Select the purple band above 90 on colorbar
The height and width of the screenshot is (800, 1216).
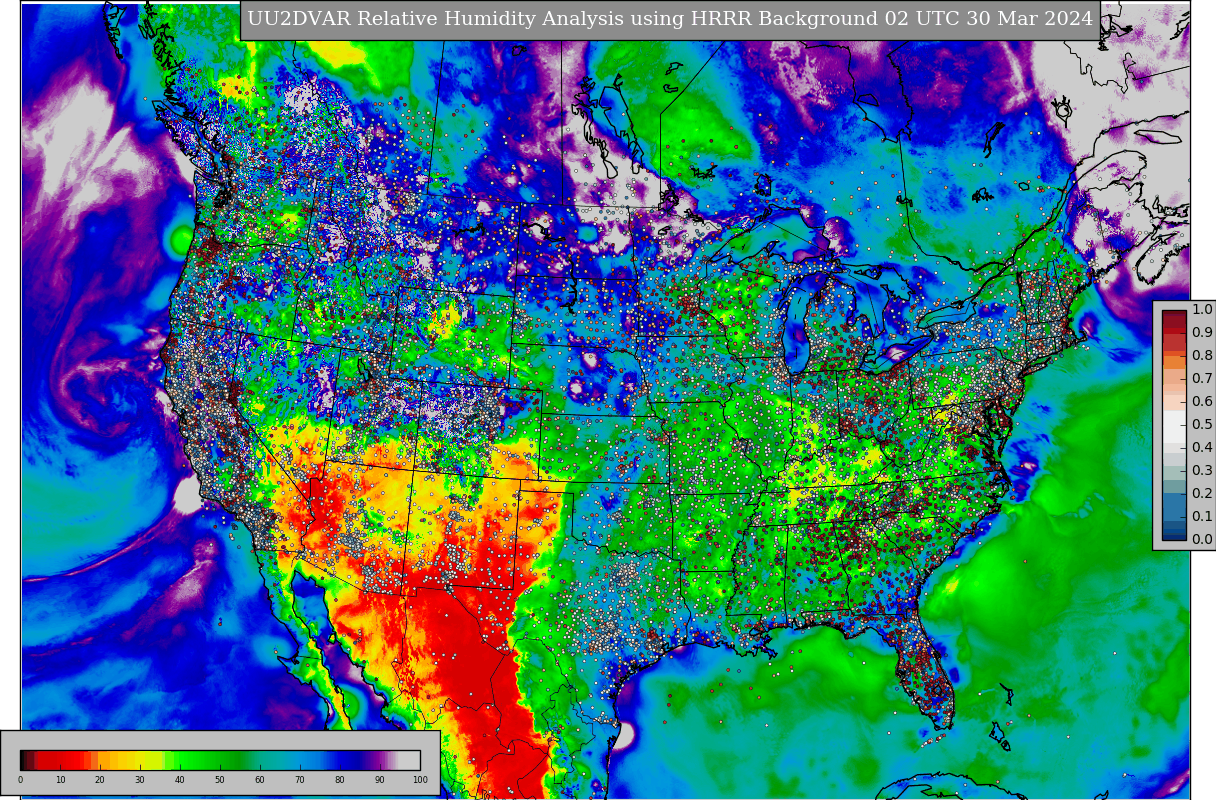(380, 760)
